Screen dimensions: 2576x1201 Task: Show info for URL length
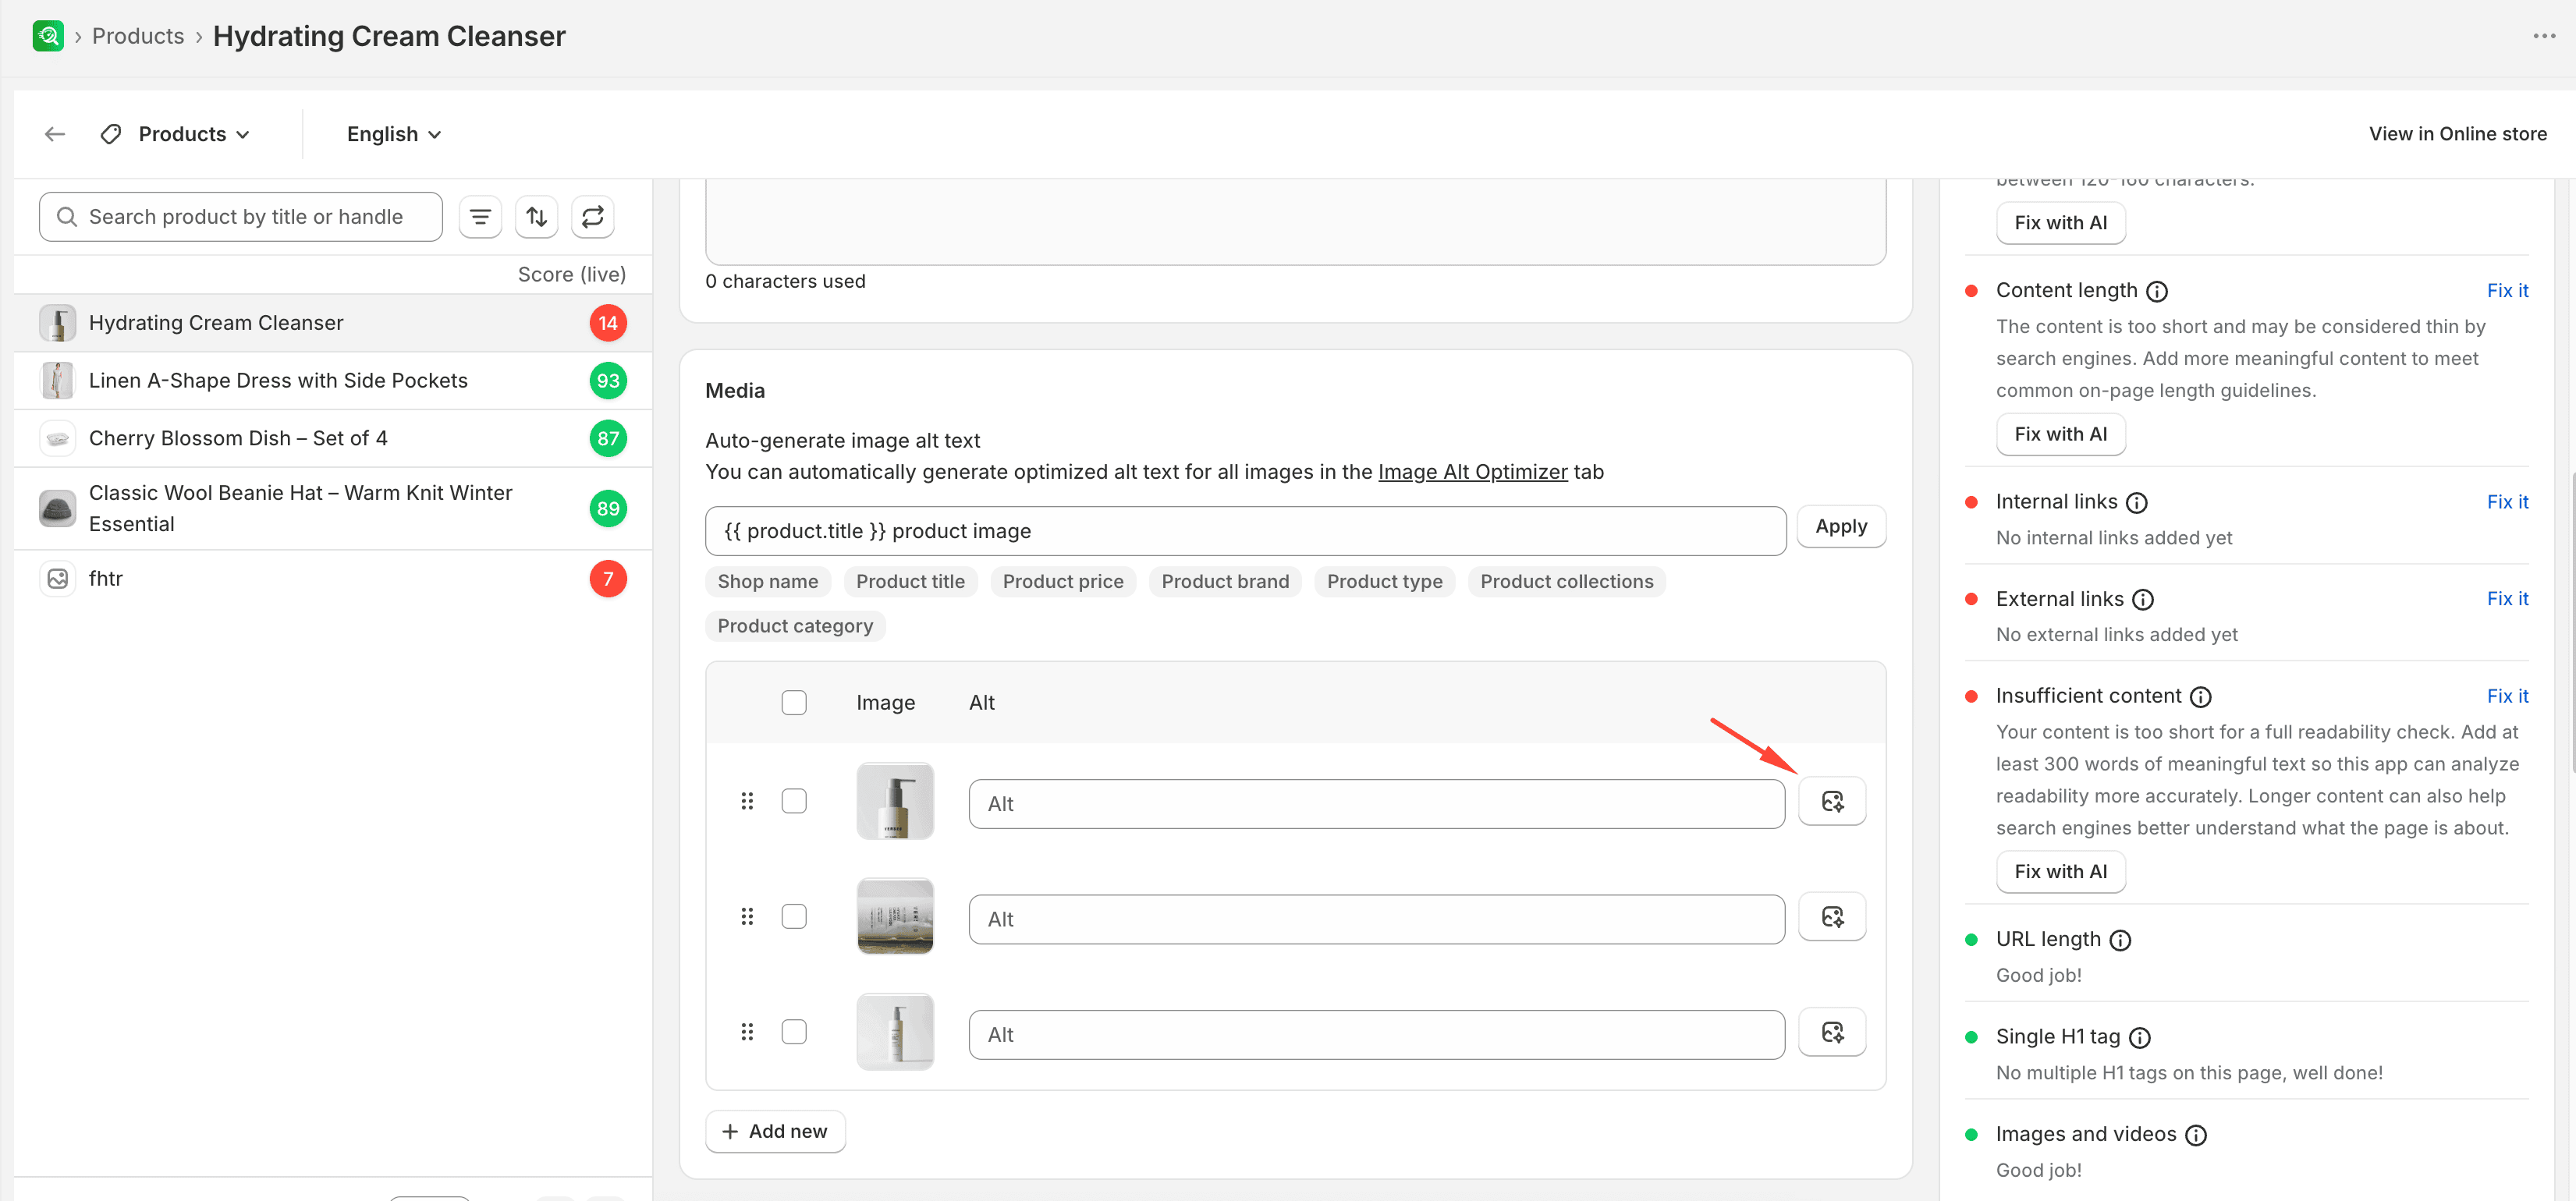2120,940
